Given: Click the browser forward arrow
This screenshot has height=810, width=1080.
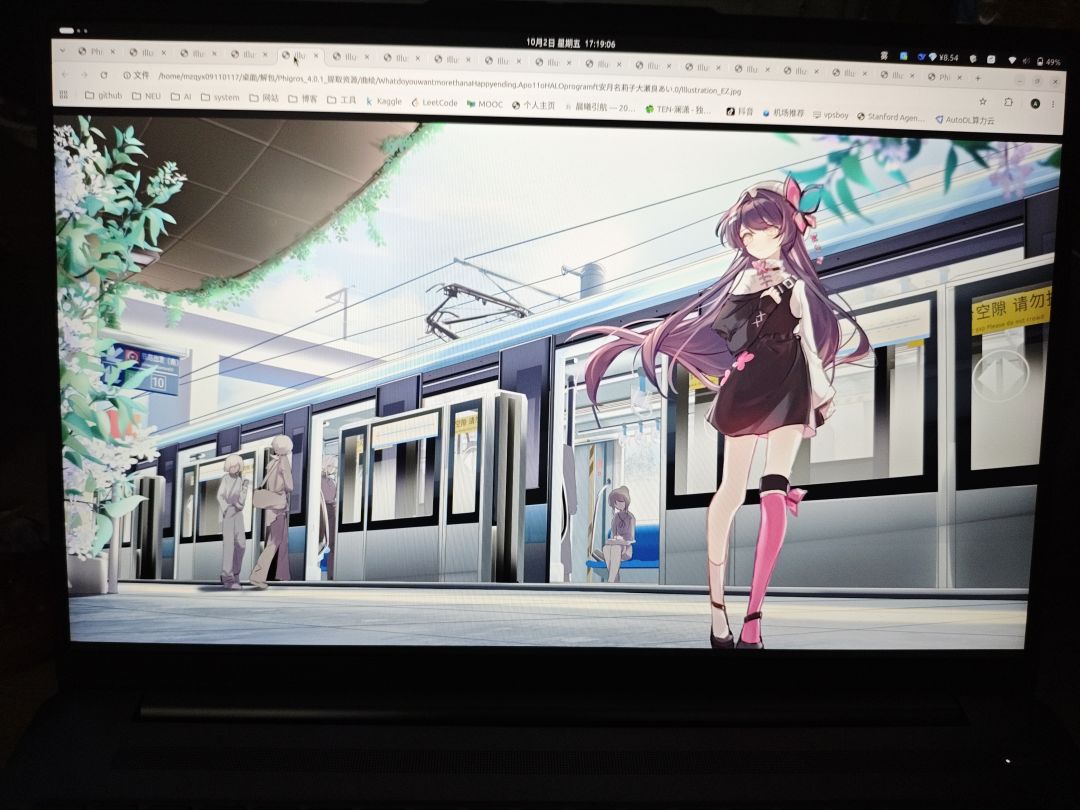Looking at the screenshot, I should coord(83,74).
